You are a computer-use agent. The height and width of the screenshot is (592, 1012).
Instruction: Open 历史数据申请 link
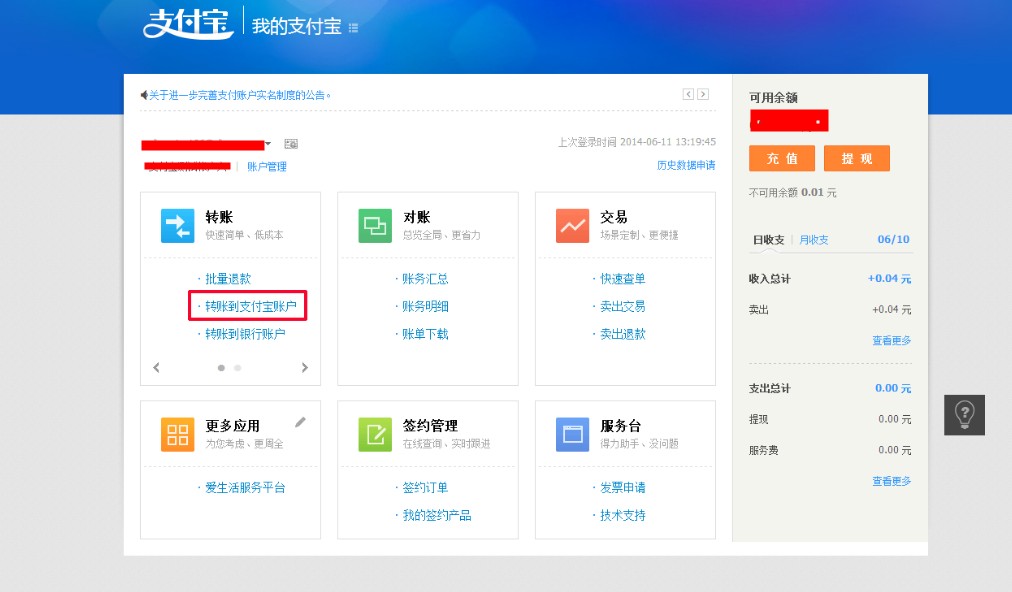point(686,165)
